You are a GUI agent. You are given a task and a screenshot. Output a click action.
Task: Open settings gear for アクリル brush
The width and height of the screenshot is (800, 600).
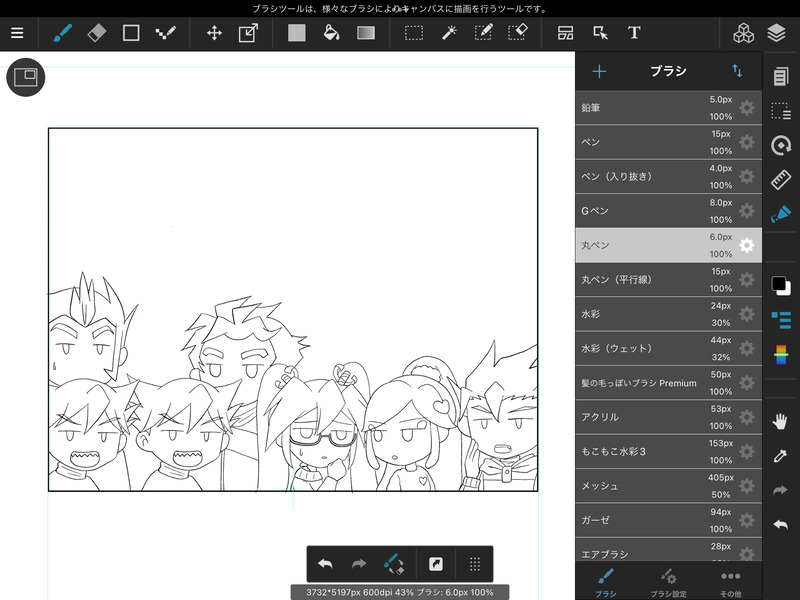[746, 417]
